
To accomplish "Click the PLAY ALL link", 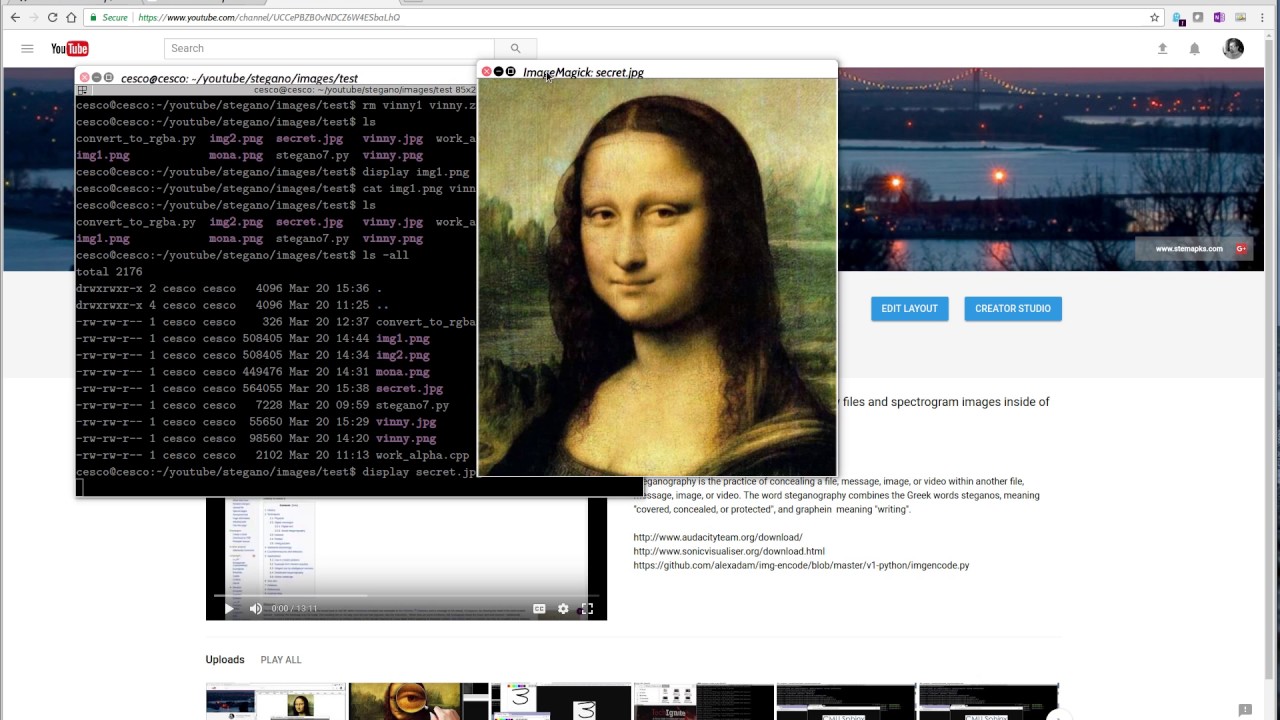I will (281, 660).
